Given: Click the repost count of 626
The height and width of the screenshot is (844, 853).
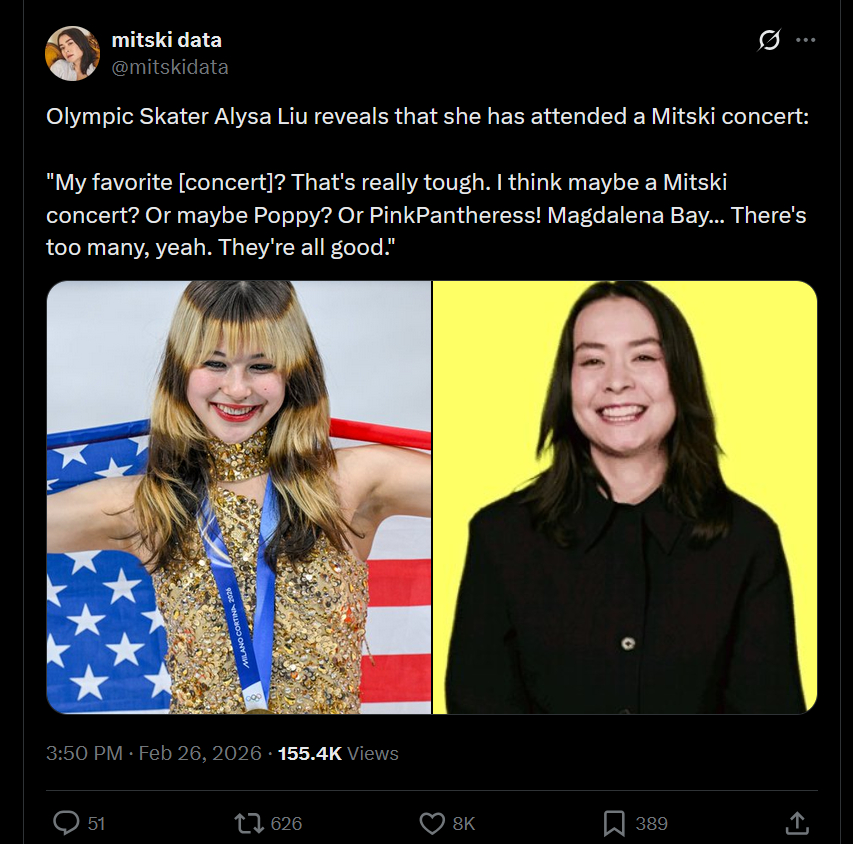Looking at the screenshot, I should click(286, 824).
